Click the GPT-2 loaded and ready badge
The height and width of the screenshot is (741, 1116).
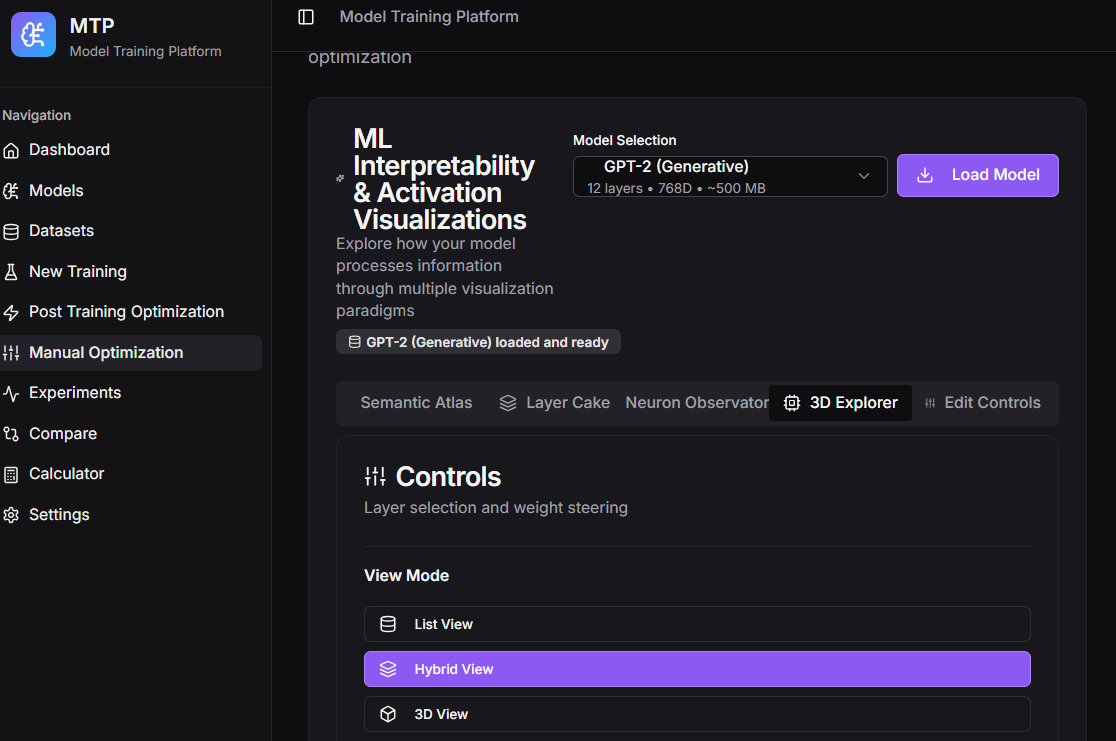[x=478, y=342]
